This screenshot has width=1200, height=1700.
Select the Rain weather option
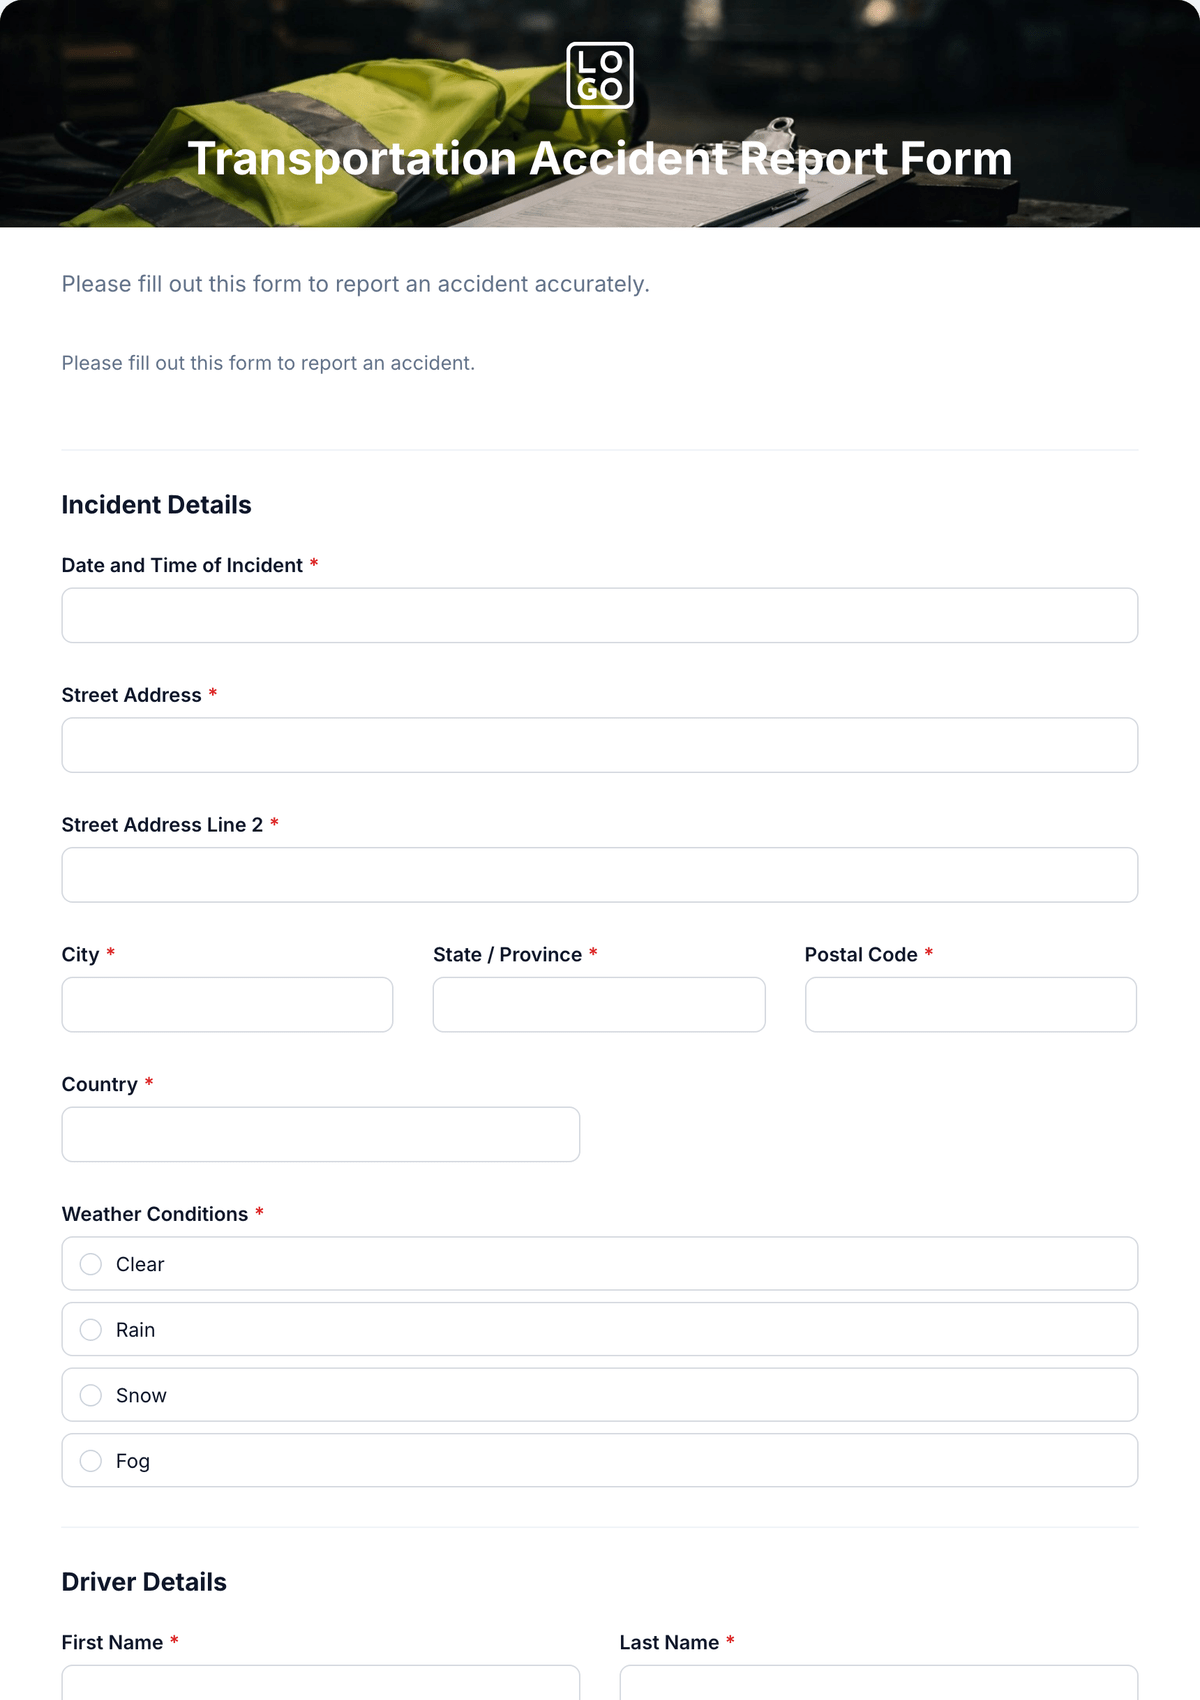pyautogui.click(x=600, y=1329)
